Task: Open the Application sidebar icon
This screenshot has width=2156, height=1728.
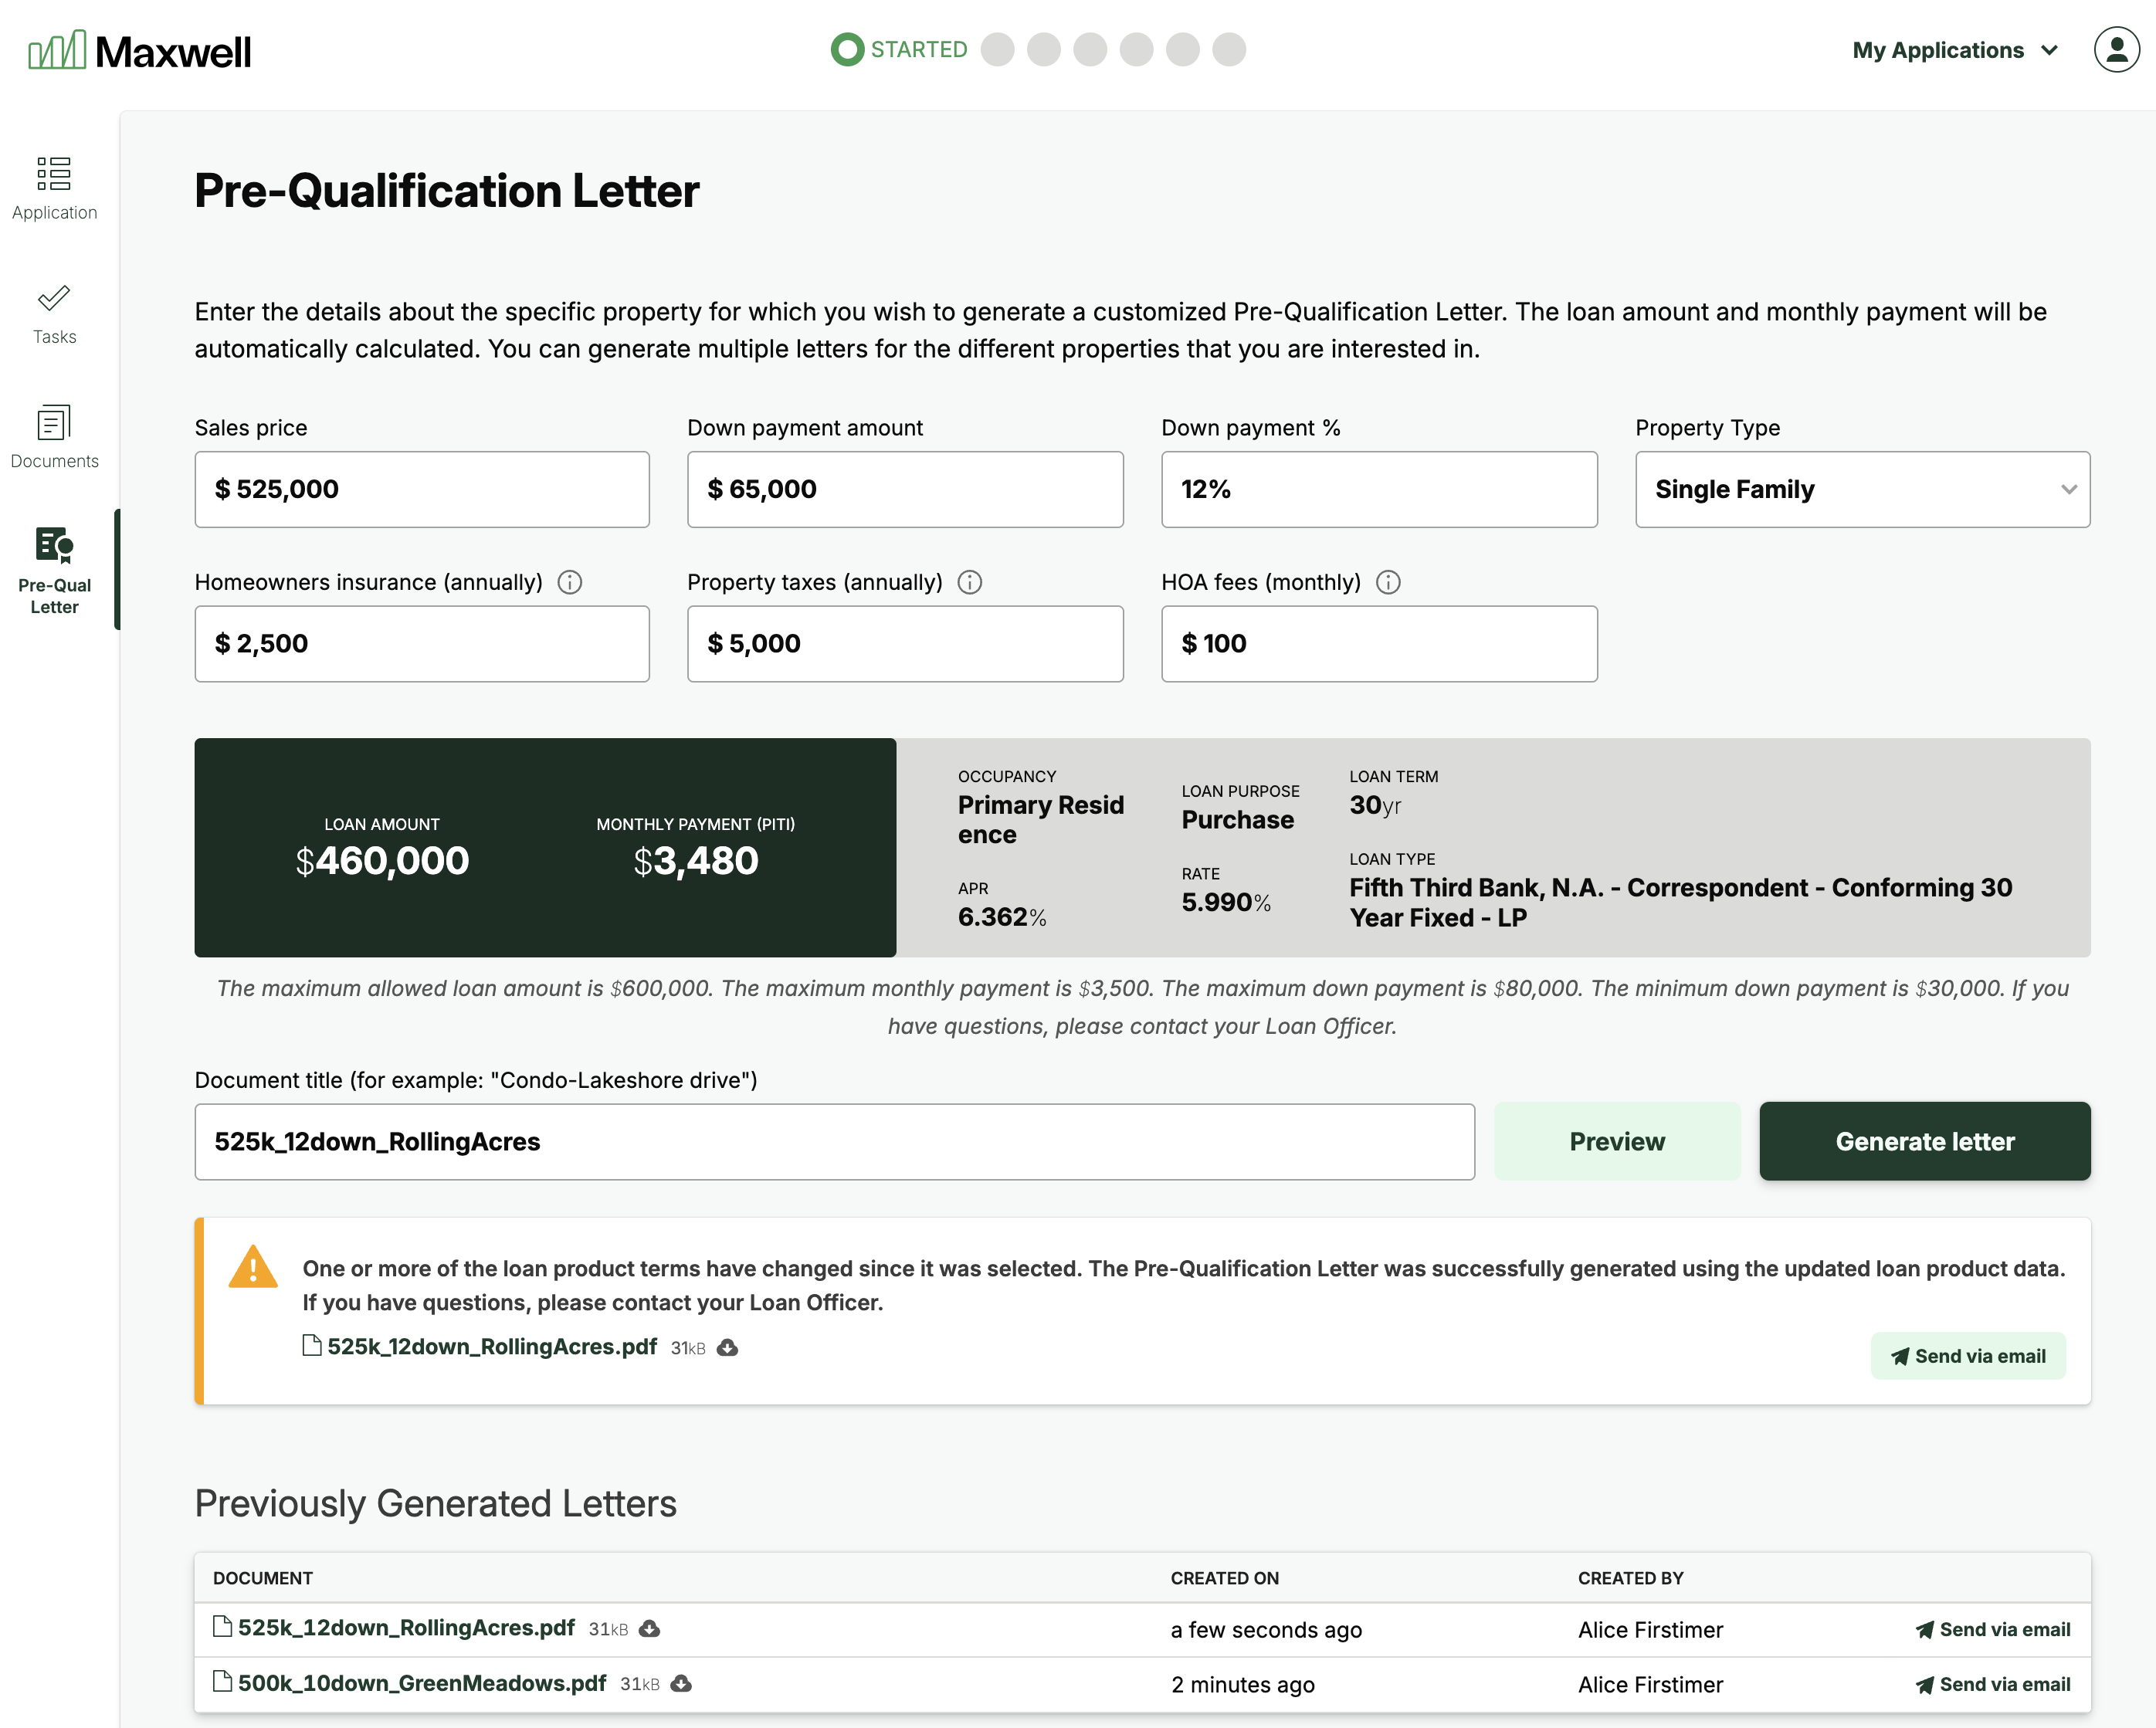Action: tap(54, 174)
